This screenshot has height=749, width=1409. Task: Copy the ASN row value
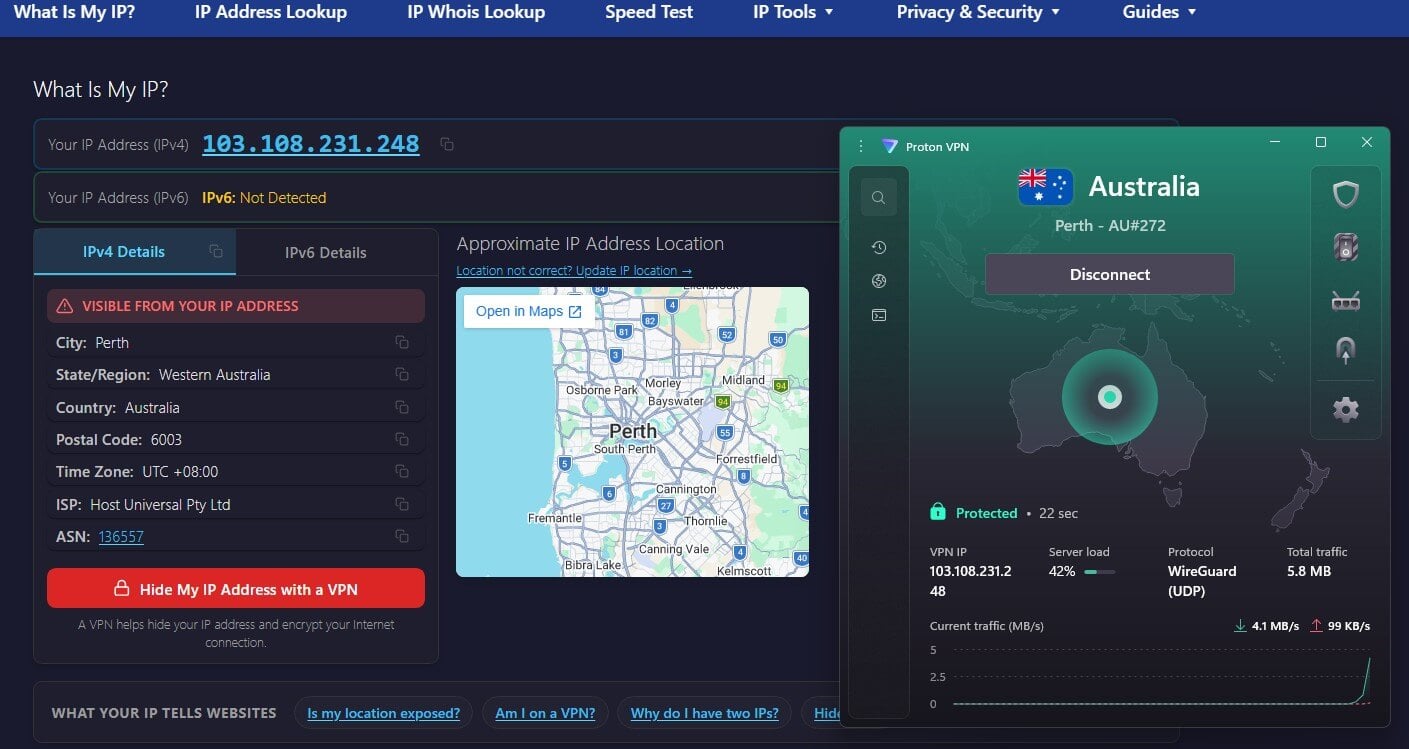[x=402, y=537]
